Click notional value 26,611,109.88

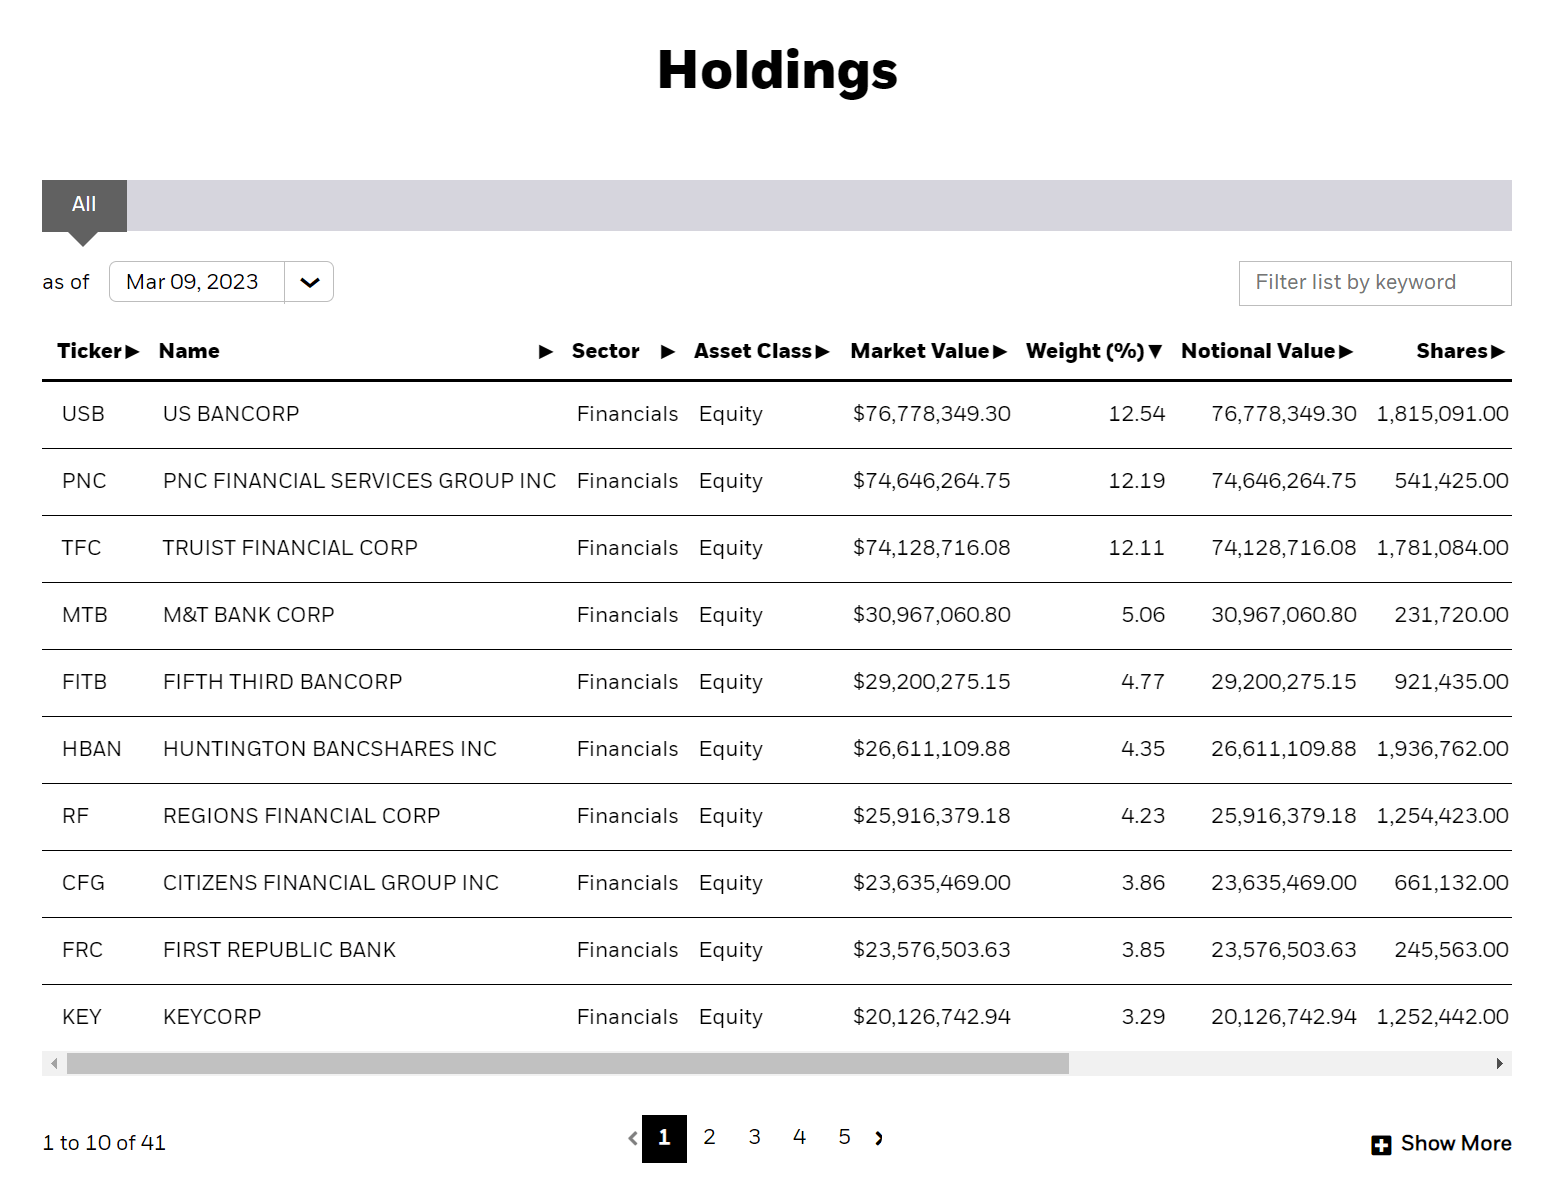[1284, 749]
